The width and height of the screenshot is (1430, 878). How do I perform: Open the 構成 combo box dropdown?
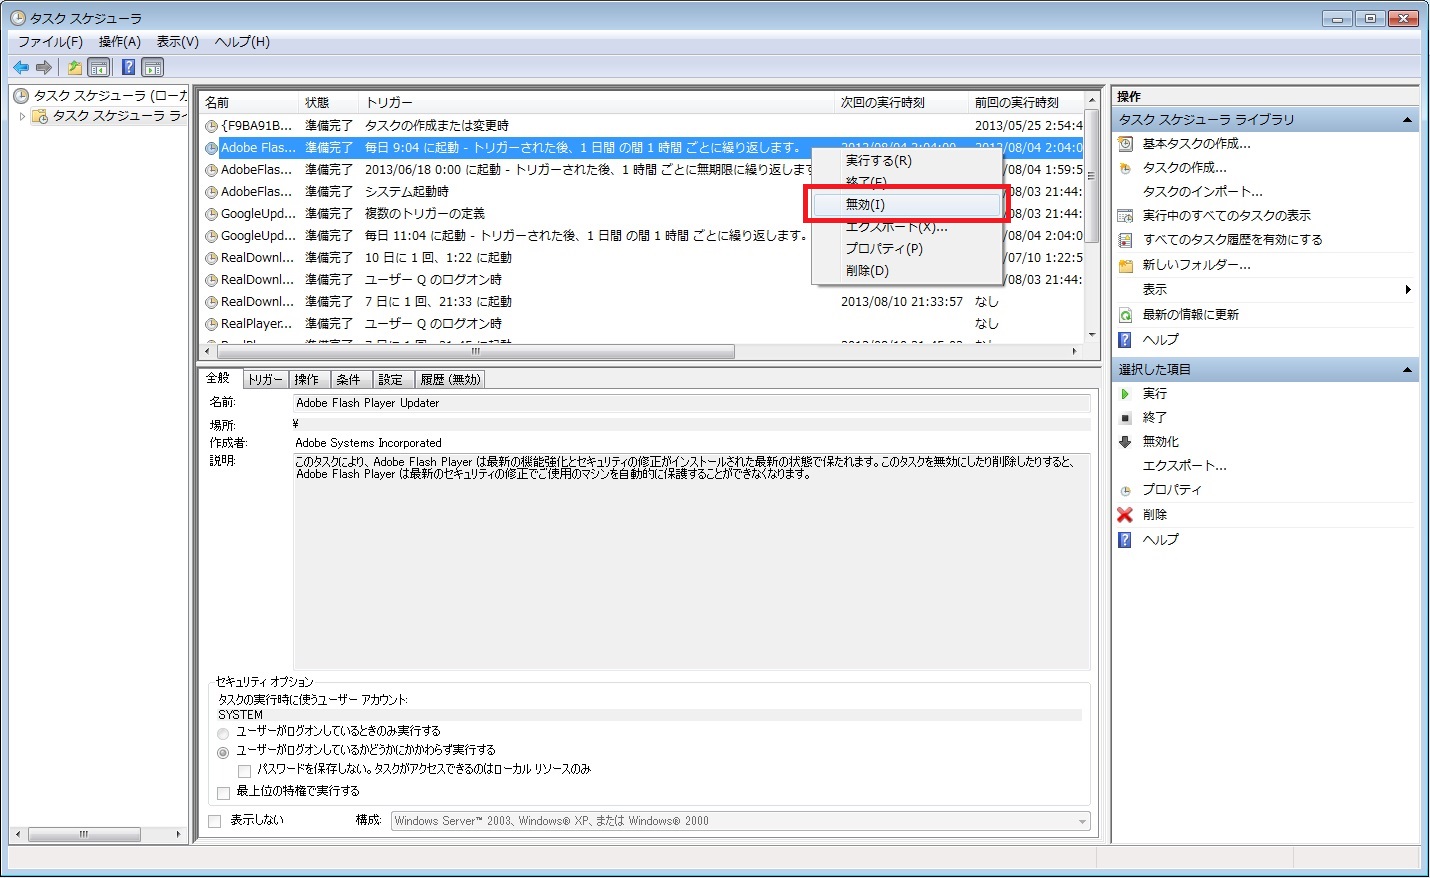coord(1082,822)
